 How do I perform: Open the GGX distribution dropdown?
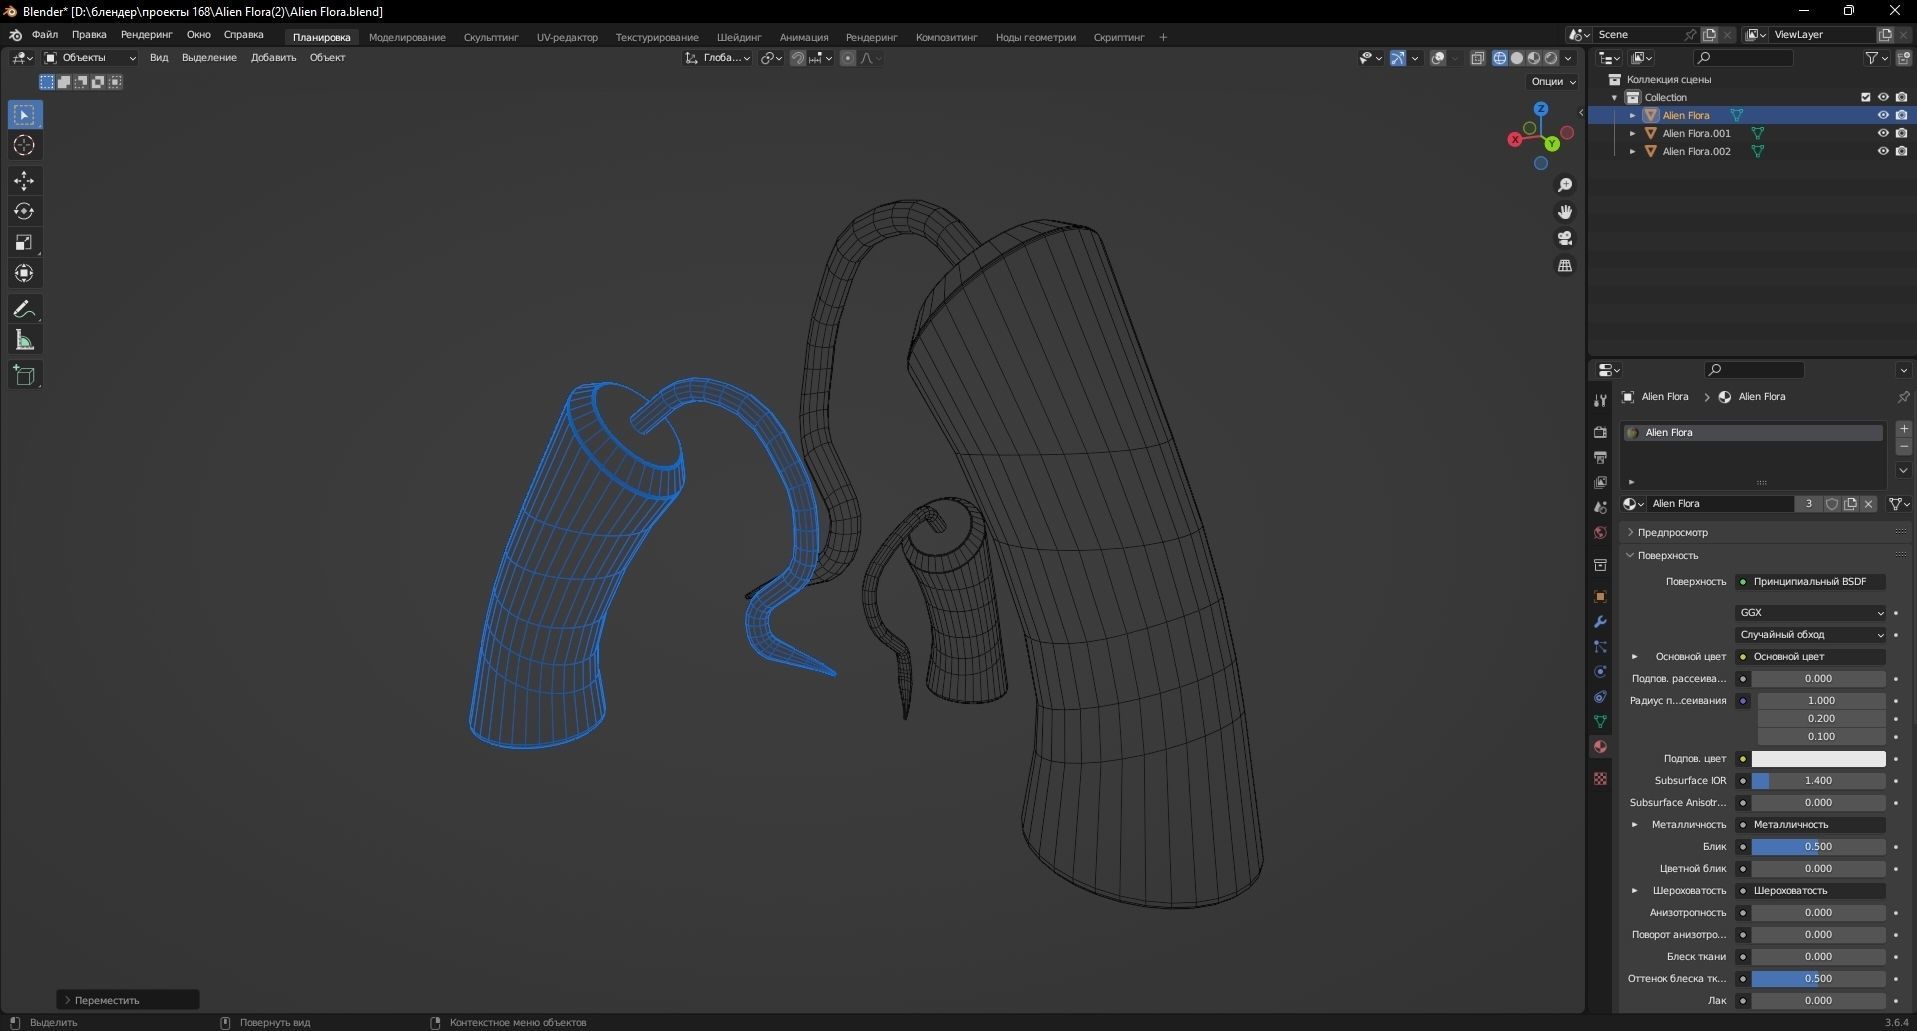click(x=1810, y=613)
